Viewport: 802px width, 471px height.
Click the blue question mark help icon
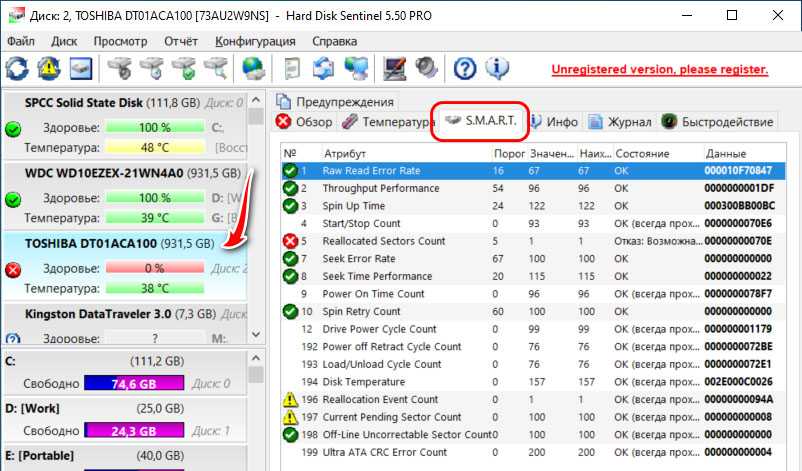(x=464, y=69)
